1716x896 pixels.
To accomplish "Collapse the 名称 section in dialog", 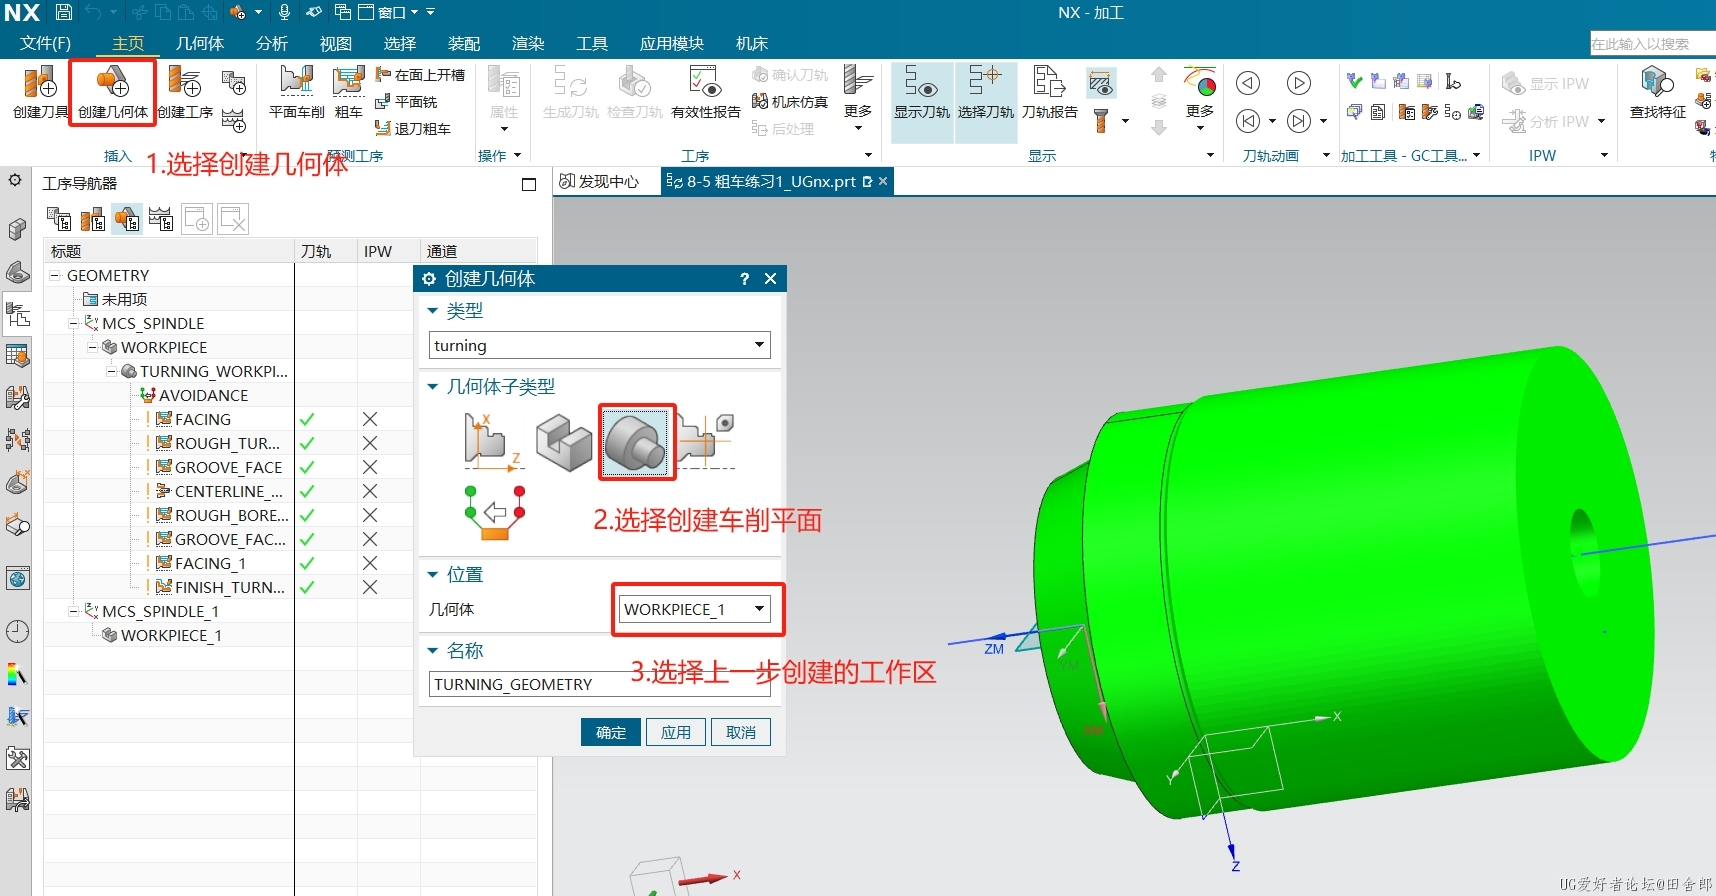I will click(x=433, y=650).
